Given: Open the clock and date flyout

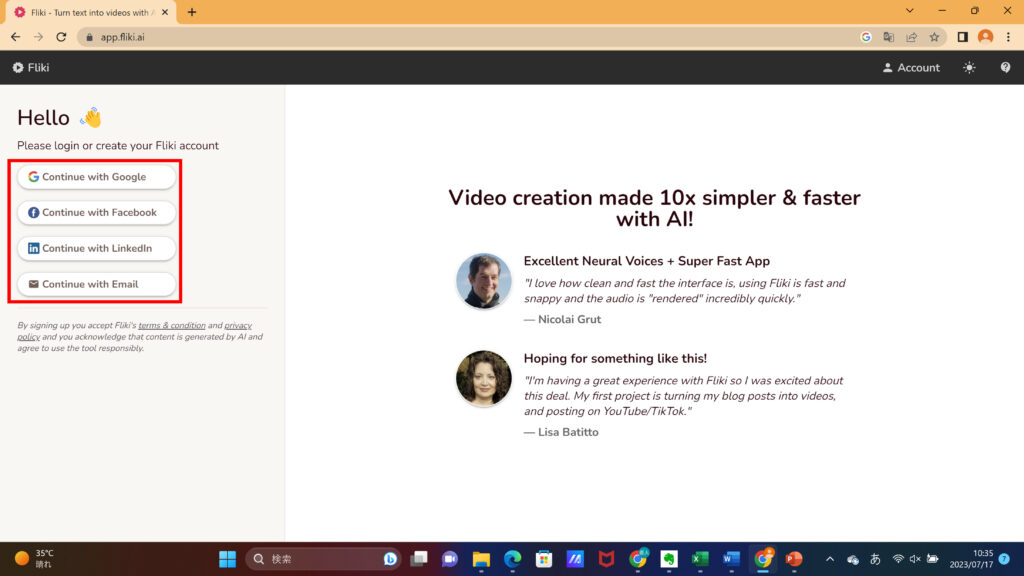Looking at the screenshot, I should pos(971,559).
